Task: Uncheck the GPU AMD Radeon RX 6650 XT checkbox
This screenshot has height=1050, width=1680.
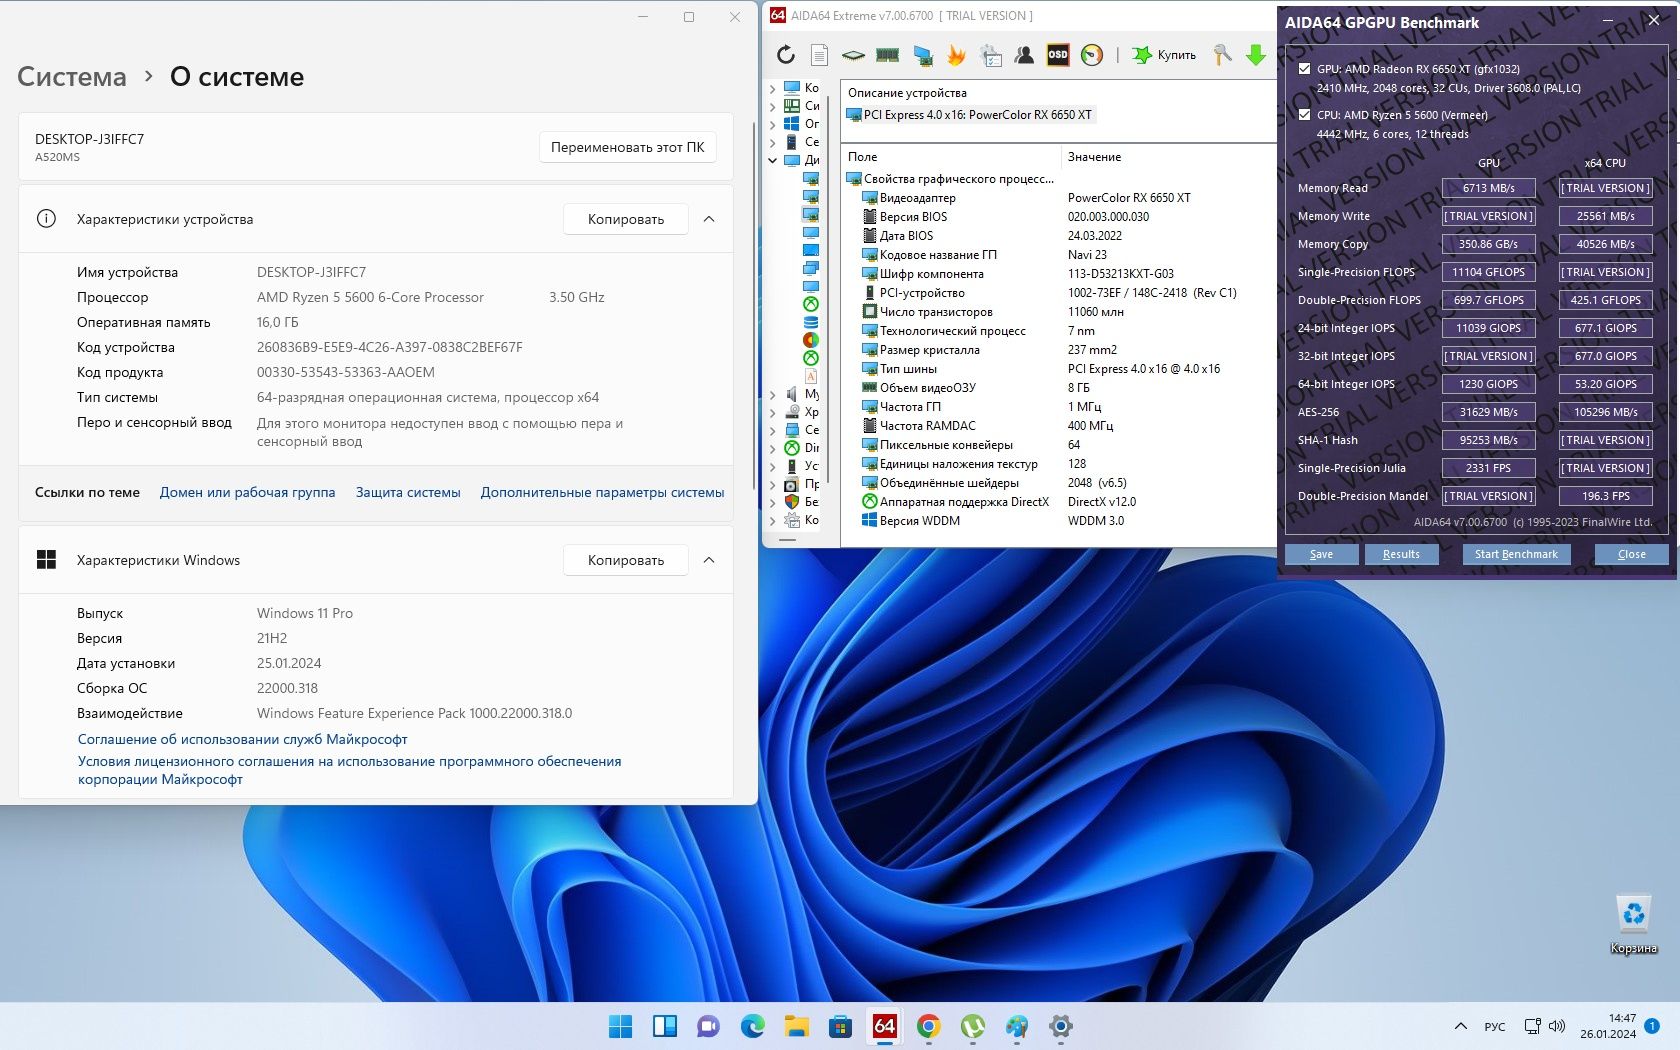Action: [x=1304, y=69]
